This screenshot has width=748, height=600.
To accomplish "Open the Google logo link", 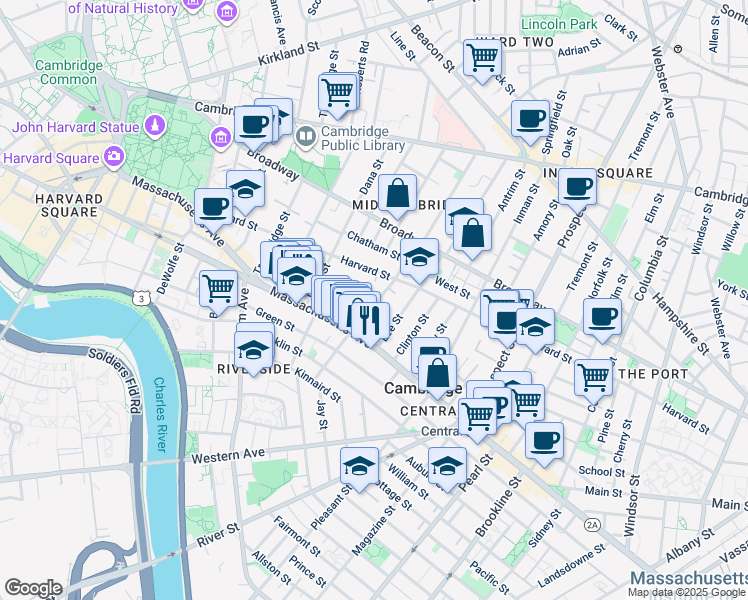I will tap(33, 588).
